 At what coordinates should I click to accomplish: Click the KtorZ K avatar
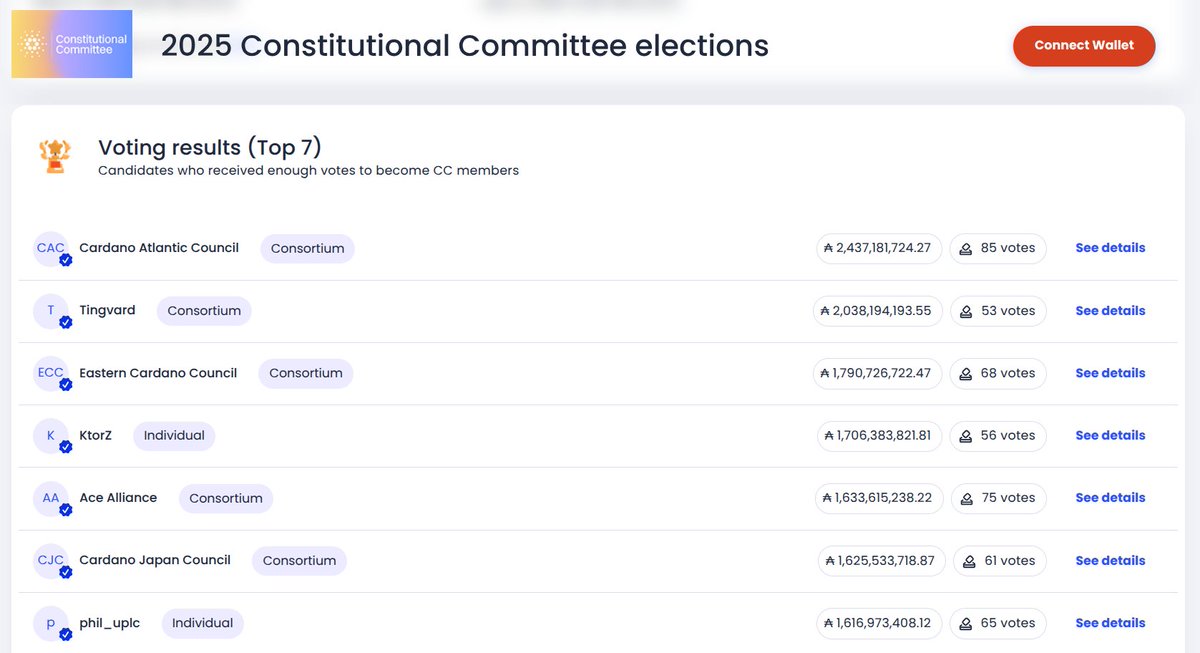pos(51,436)
